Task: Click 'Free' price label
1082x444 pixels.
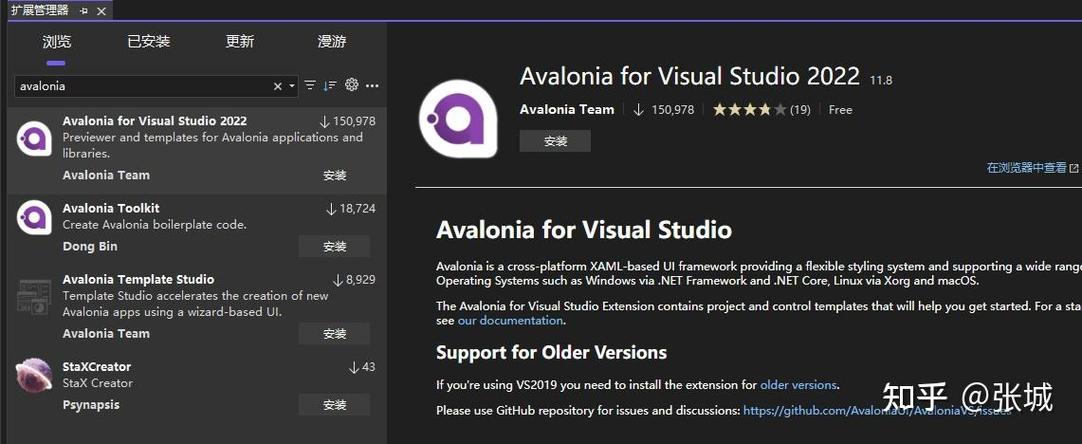Action: (840, 110)
